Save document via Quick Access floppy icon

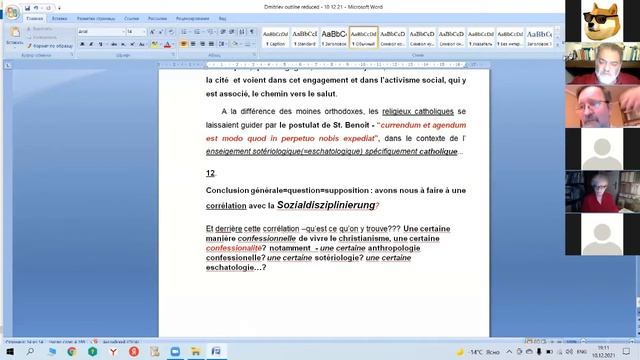tap(27, 8)
